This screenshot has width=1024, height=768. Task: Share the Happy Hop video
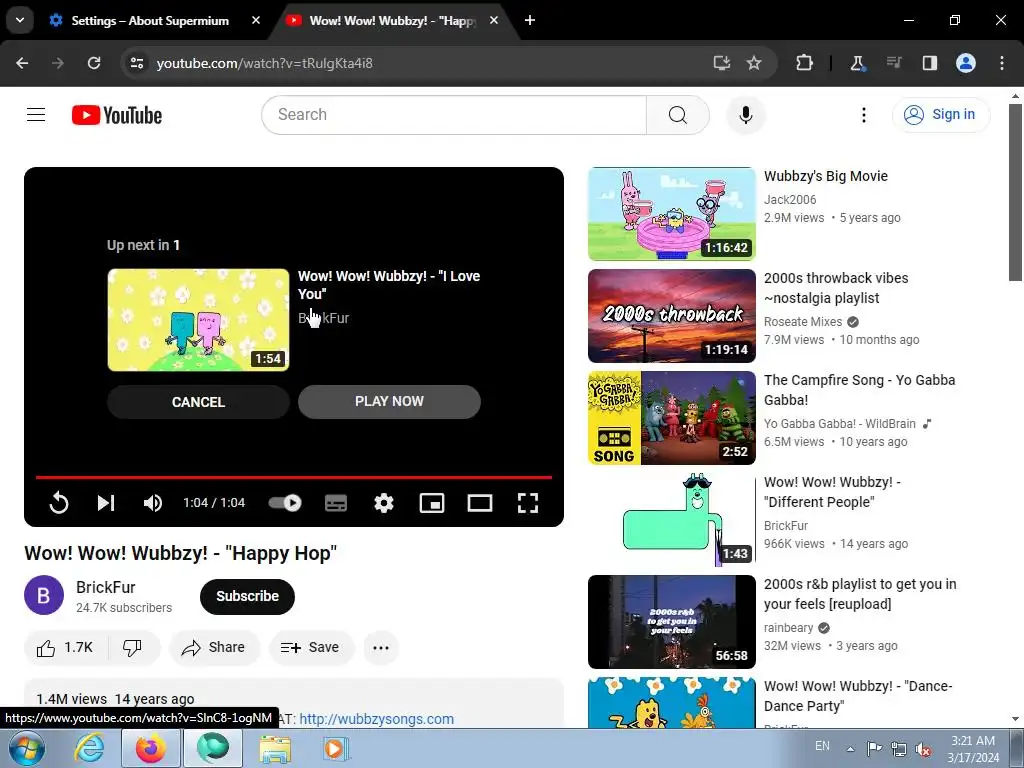click(x=214, y=647)
